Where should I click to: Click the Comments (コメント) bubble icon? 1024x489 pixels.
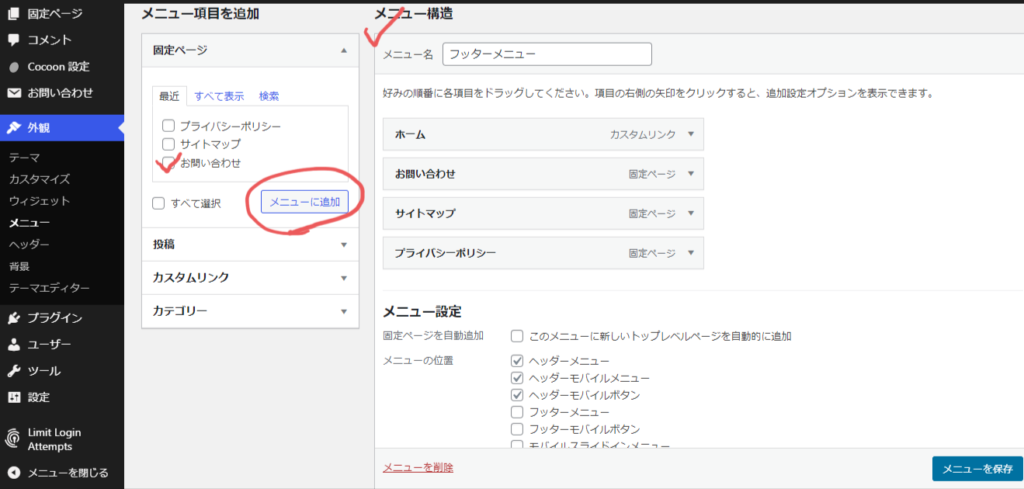click(x=14, y=41)
